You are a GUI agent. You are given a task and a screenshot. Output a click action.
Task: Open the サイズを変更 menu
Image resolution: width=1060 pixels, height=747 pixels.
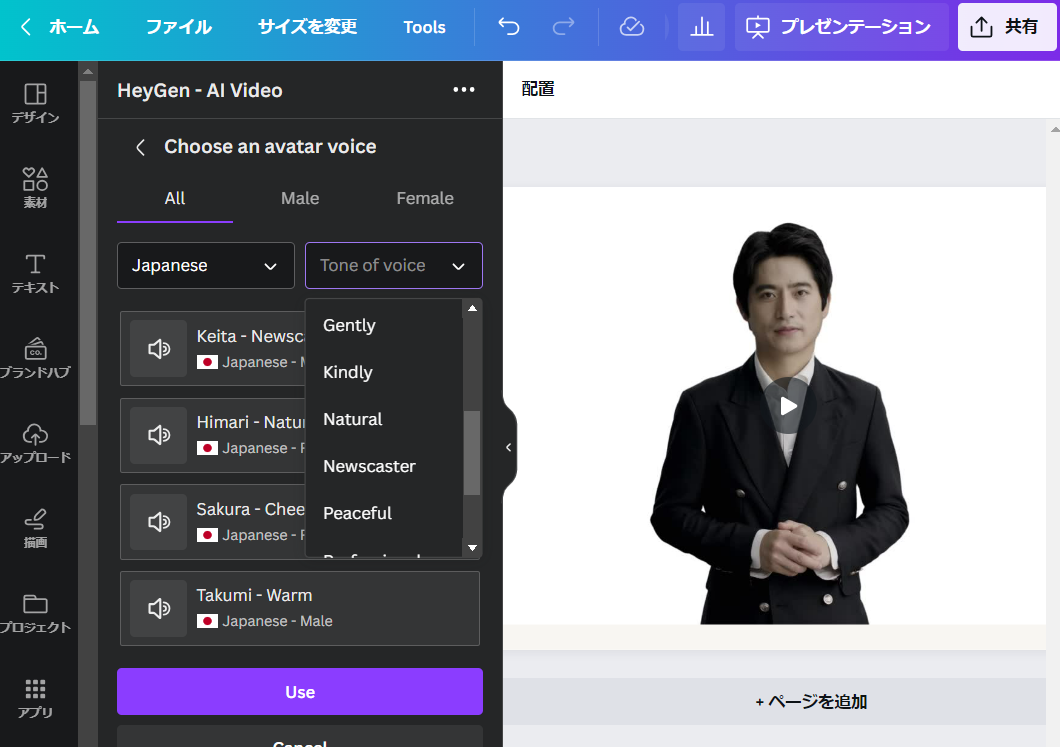tap(308, 27)
